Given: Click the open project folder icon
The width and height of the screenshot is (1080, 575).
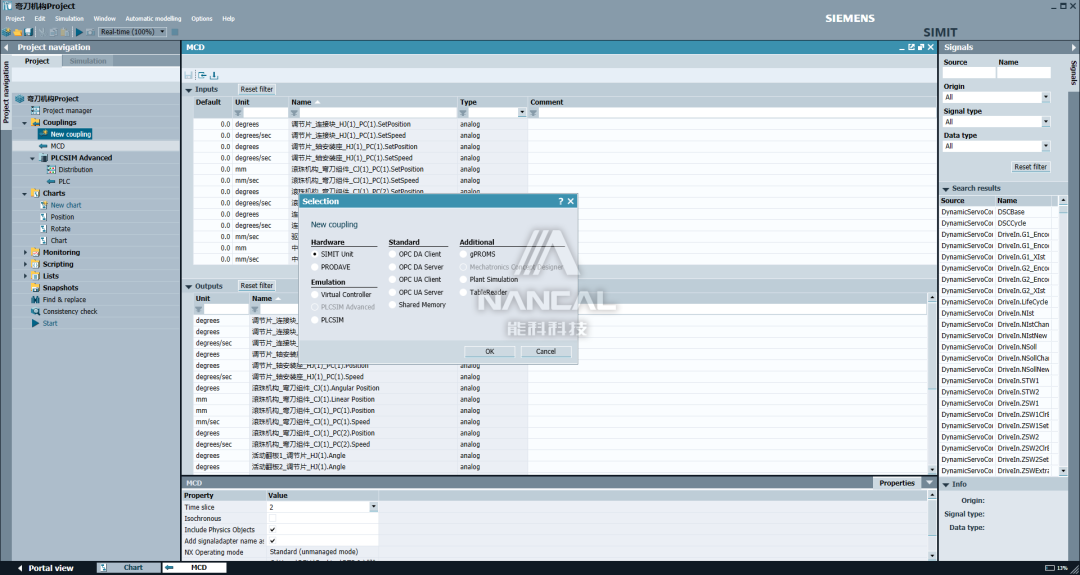Looking at the screenshot, I should tap(18, 32).
